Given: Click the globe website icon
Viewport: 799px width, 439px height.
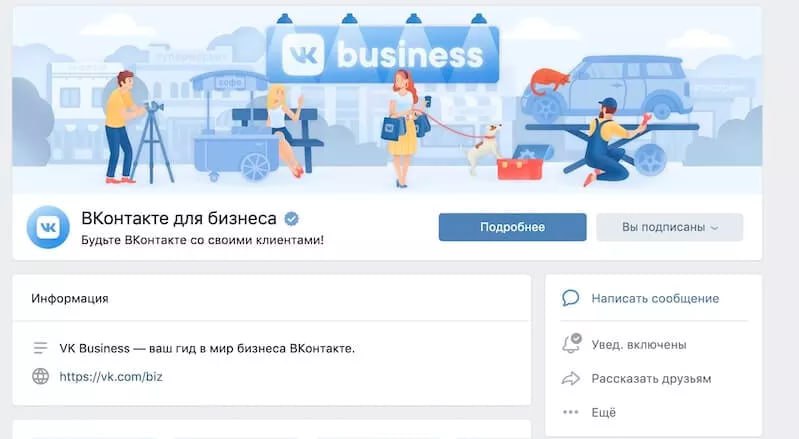Looking at the screenshot, I should pyautogui.click(x=40, y=376).
